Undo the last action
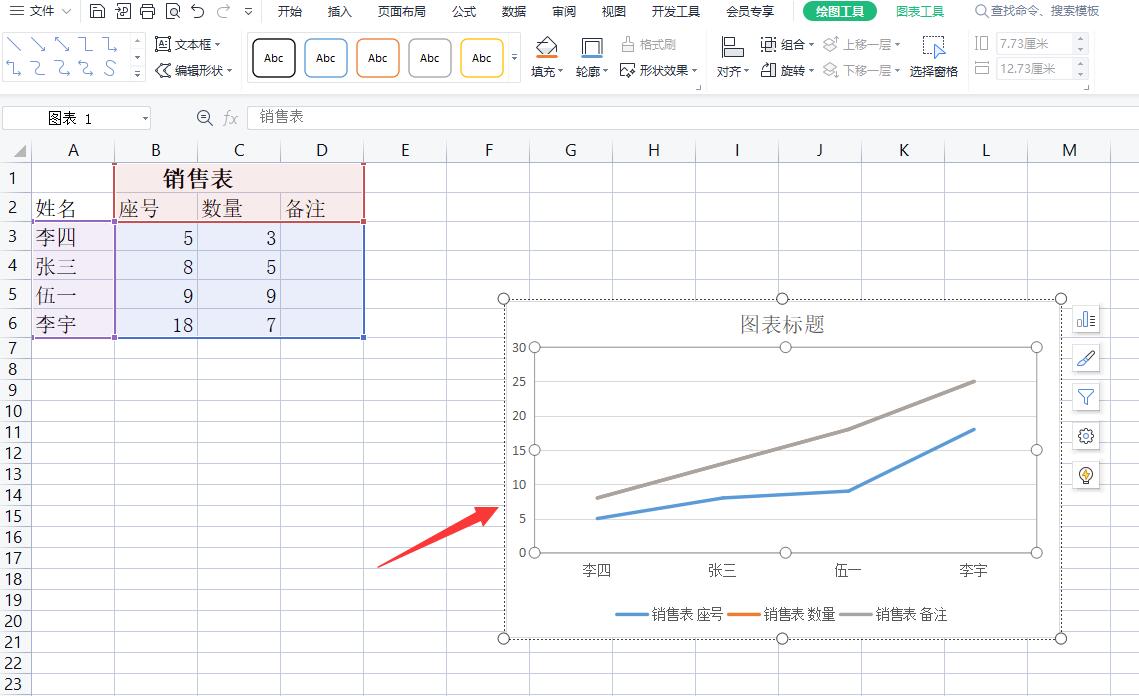This screenshot has height=696, width=1139. 198,12
